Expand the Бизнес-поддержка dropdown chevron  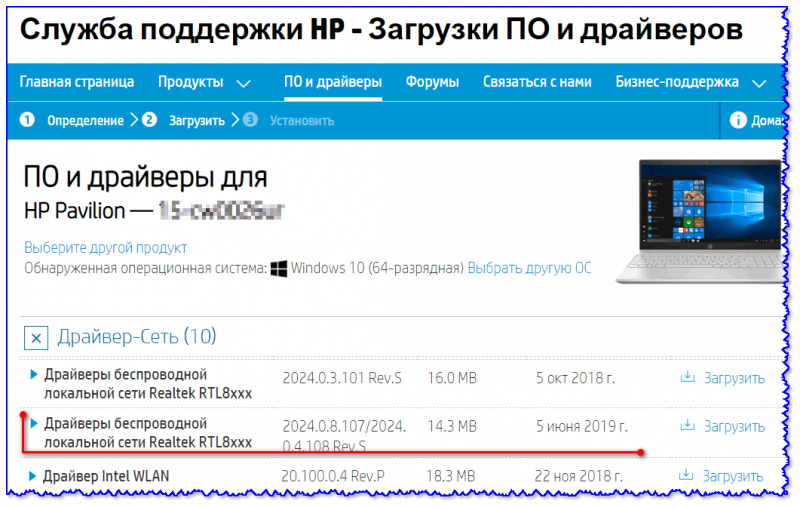[759, 84]
